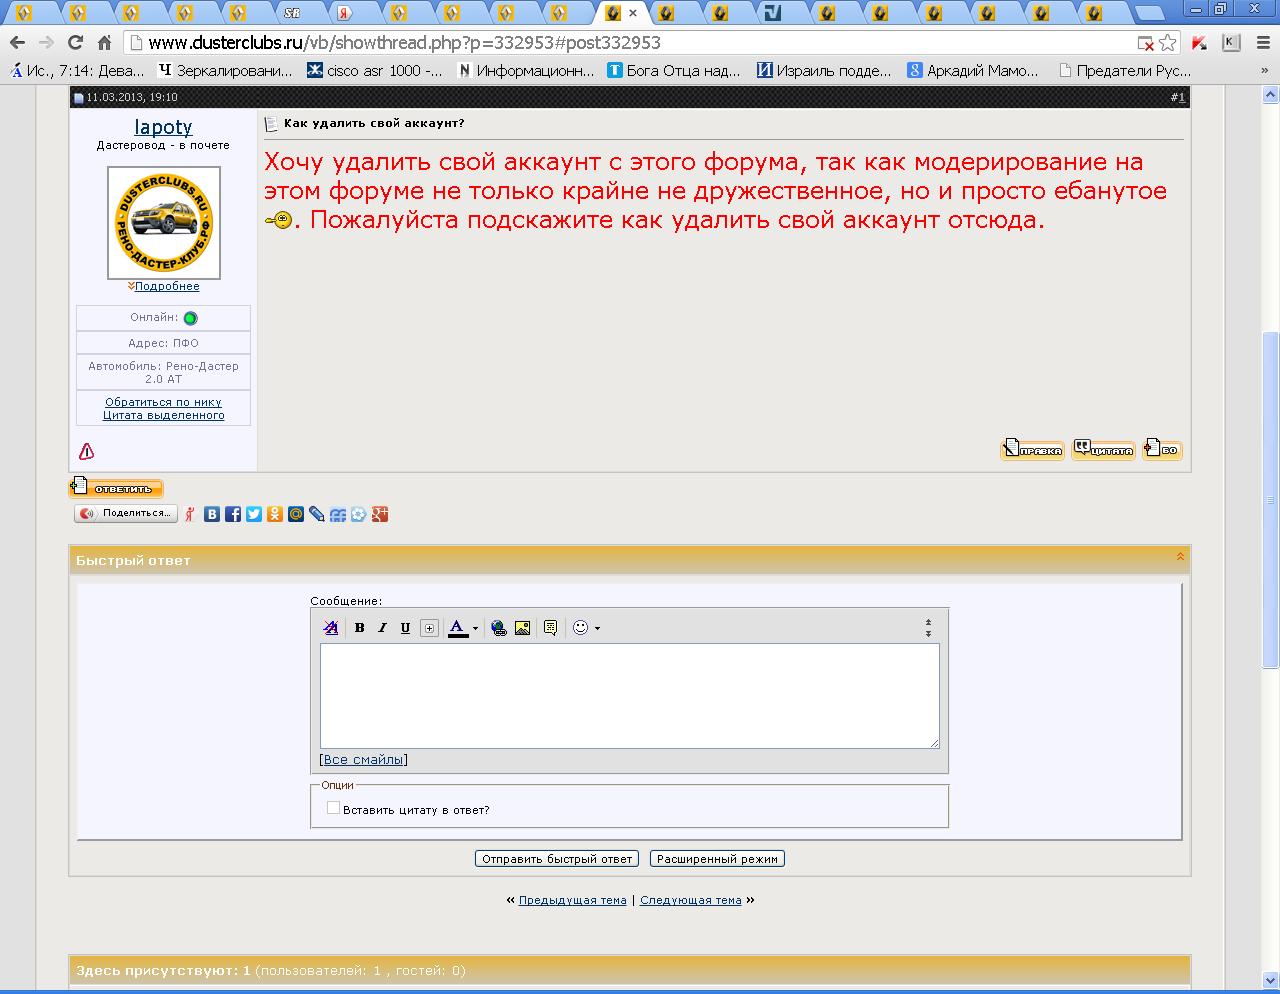Open the 'Следующая тема' link

pyautogui.click(x=690, y=900)
